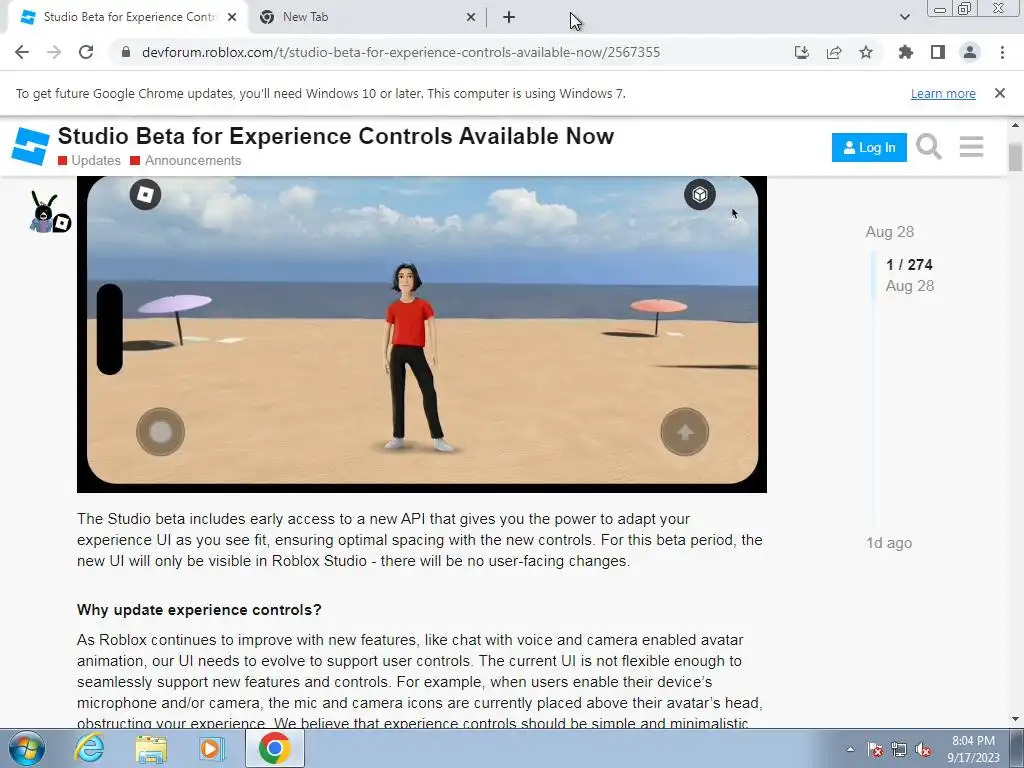Open the forum search magnifier icon
This screenshot has height=768, width=1024.
pyautogui.click(x=929, y=147)
